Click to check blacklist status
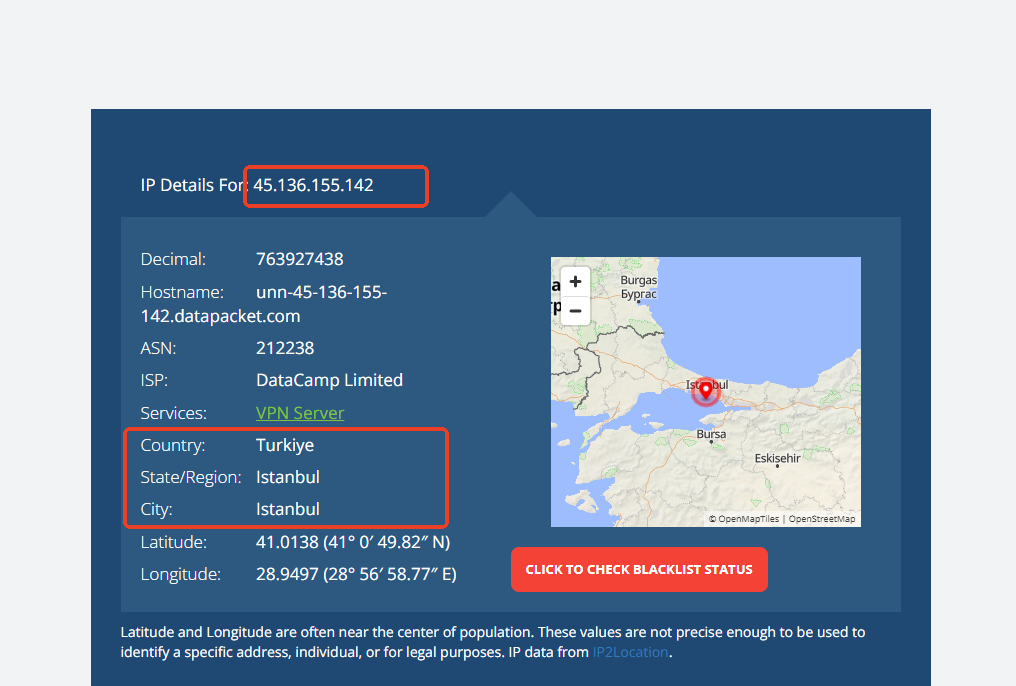 pos(639,569)
